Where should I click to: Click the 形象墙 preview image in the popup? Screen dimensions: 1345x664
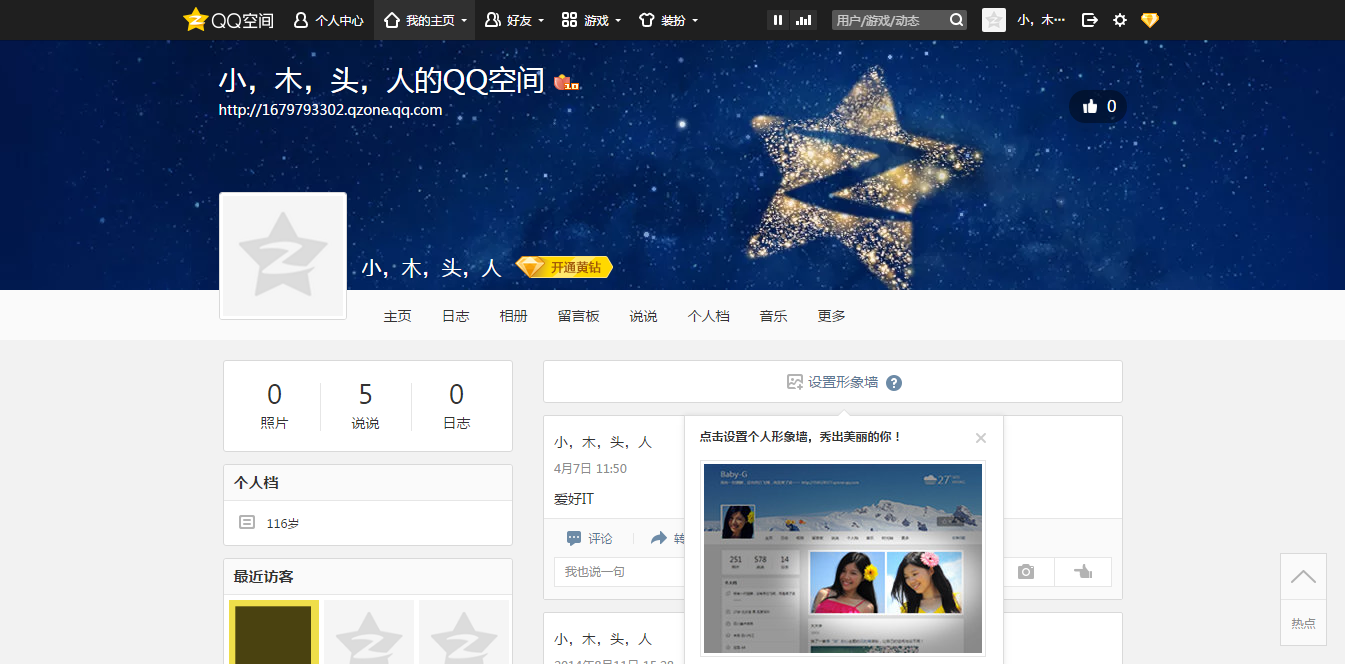click(x=843, y=558)
